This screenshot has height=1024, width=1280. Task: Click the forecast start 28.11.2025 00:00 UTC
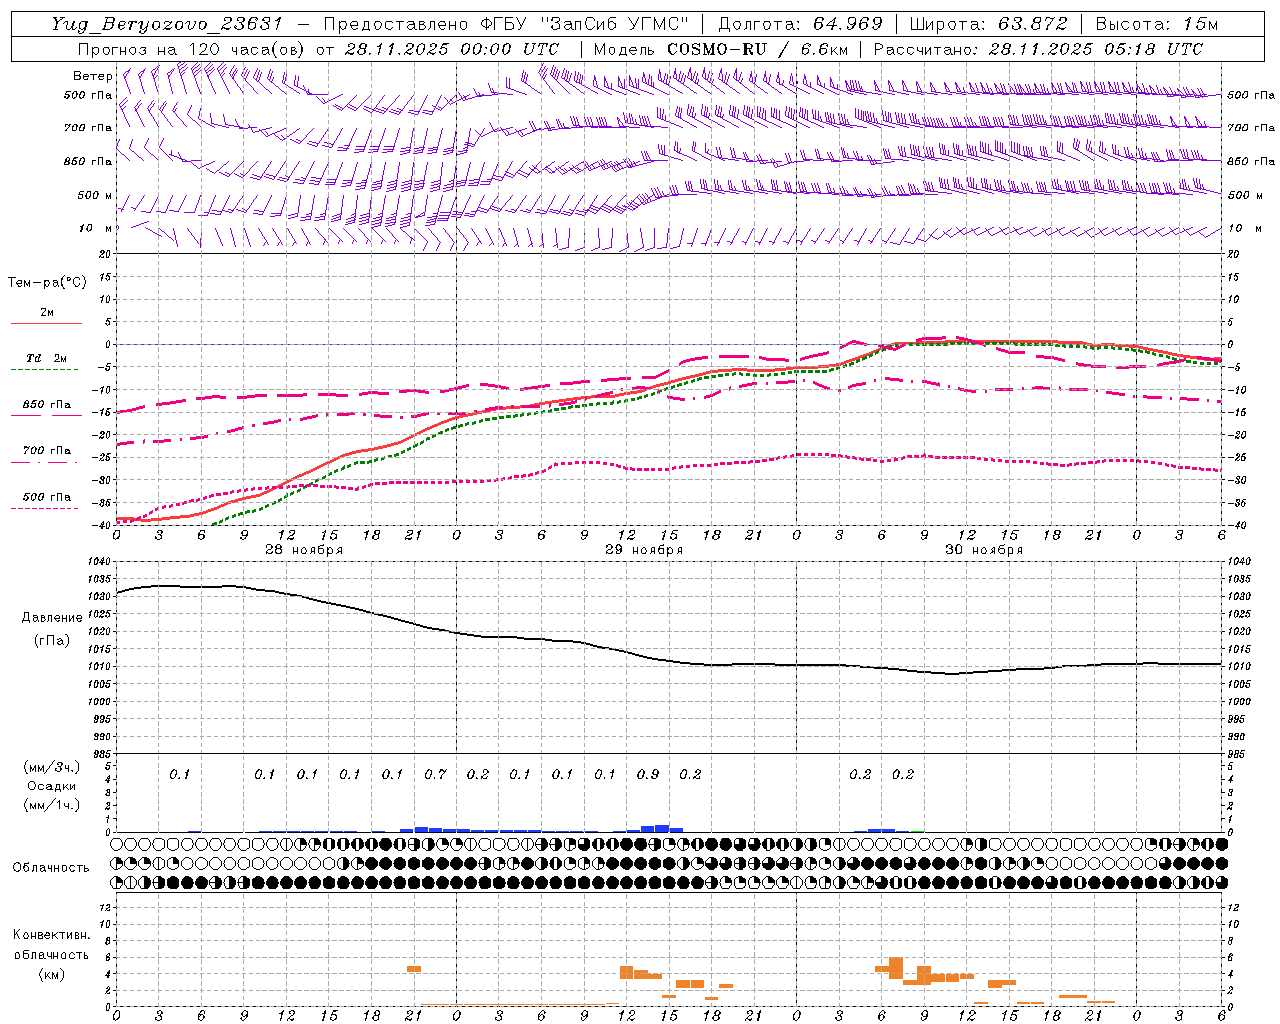pyautogui.click(x=452, y=49)
